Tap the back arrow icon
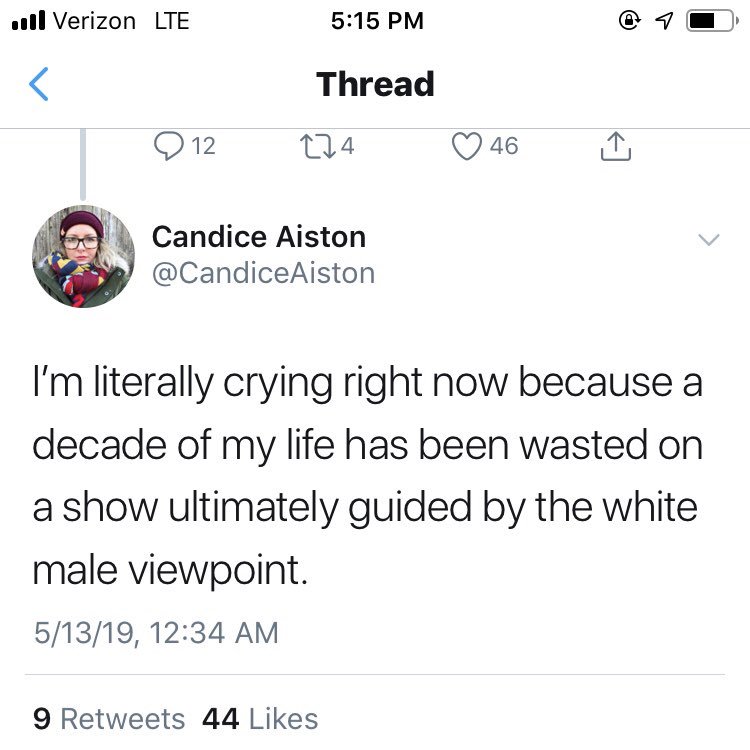The width and height of the screenshot is (750, 750). click(39, 84)
